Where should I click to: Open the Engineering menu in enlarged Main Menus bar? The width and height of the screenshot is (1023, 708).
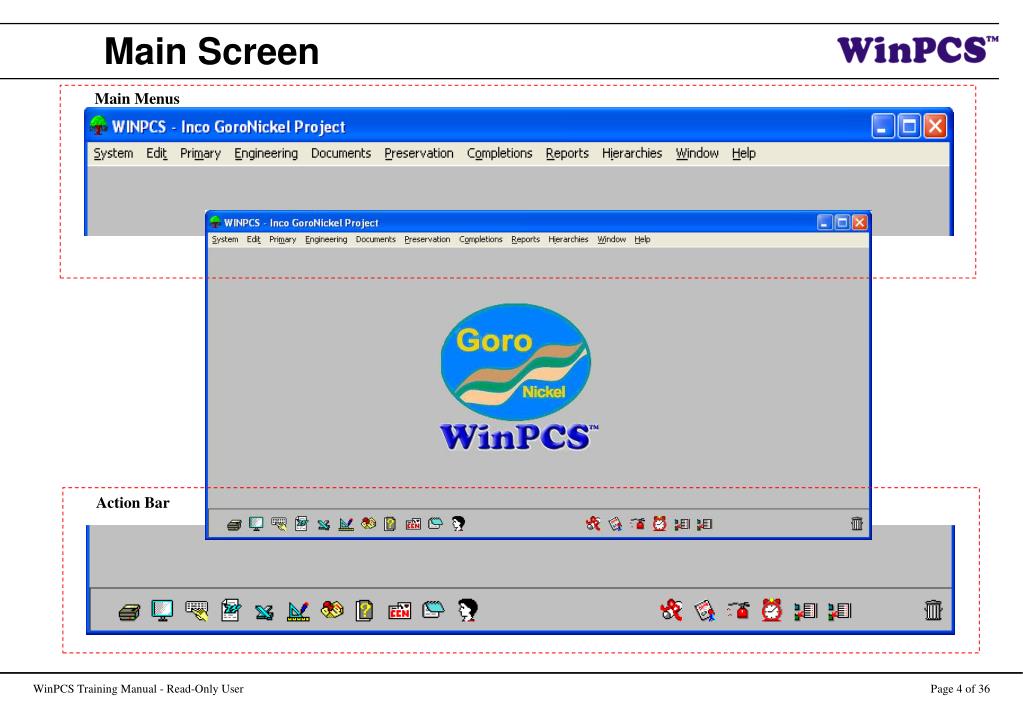pyautogui.click(x=266, y=153)
